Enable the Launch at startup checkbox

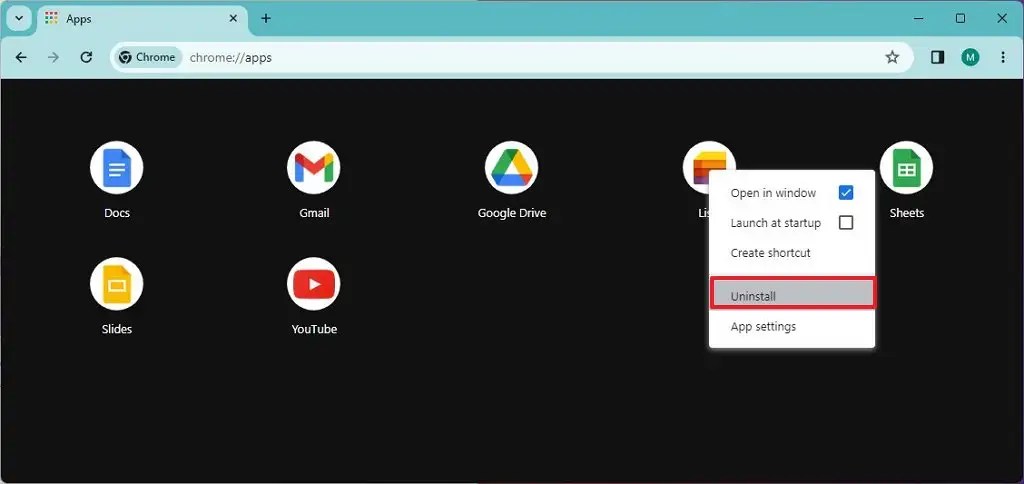point(846,223)
